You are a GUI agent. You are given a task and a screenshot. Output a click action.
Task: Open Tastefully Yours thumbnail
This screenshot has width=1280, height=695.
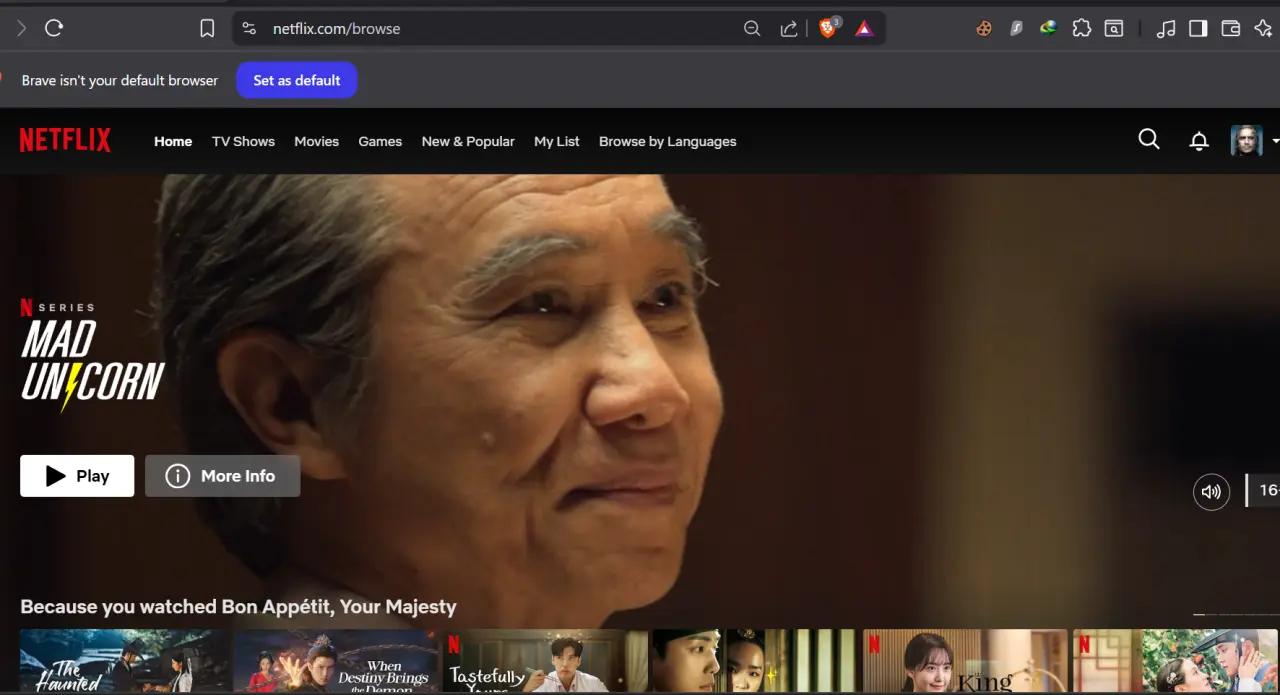tap(546, 661)
